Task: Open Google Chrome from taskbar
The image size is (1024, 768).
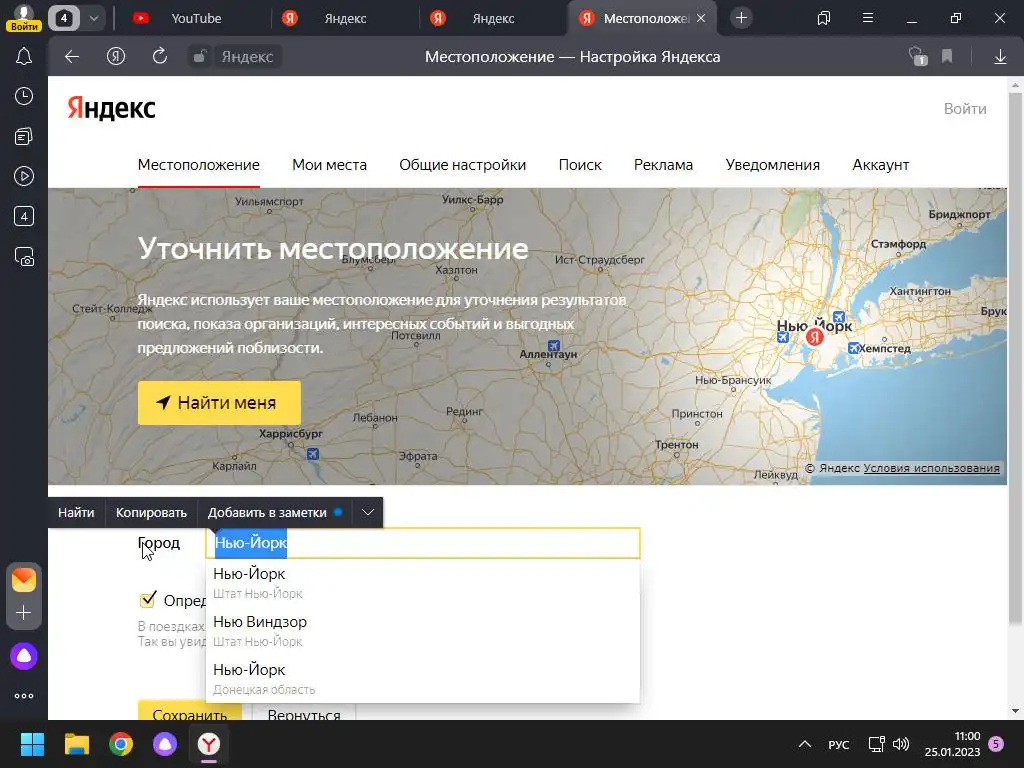Action: pos(121,744)
